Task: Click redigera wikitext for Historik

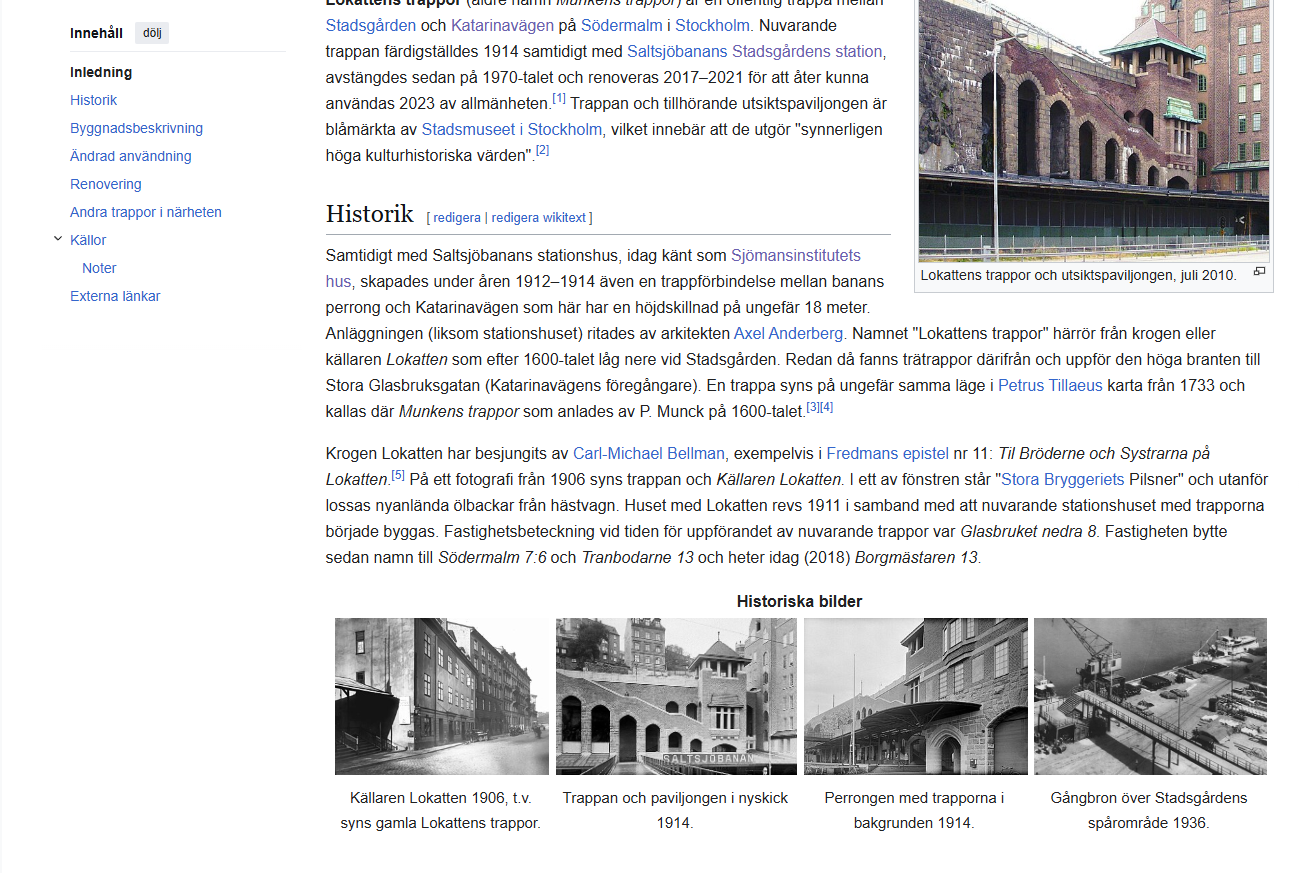Action: point(539,217)
